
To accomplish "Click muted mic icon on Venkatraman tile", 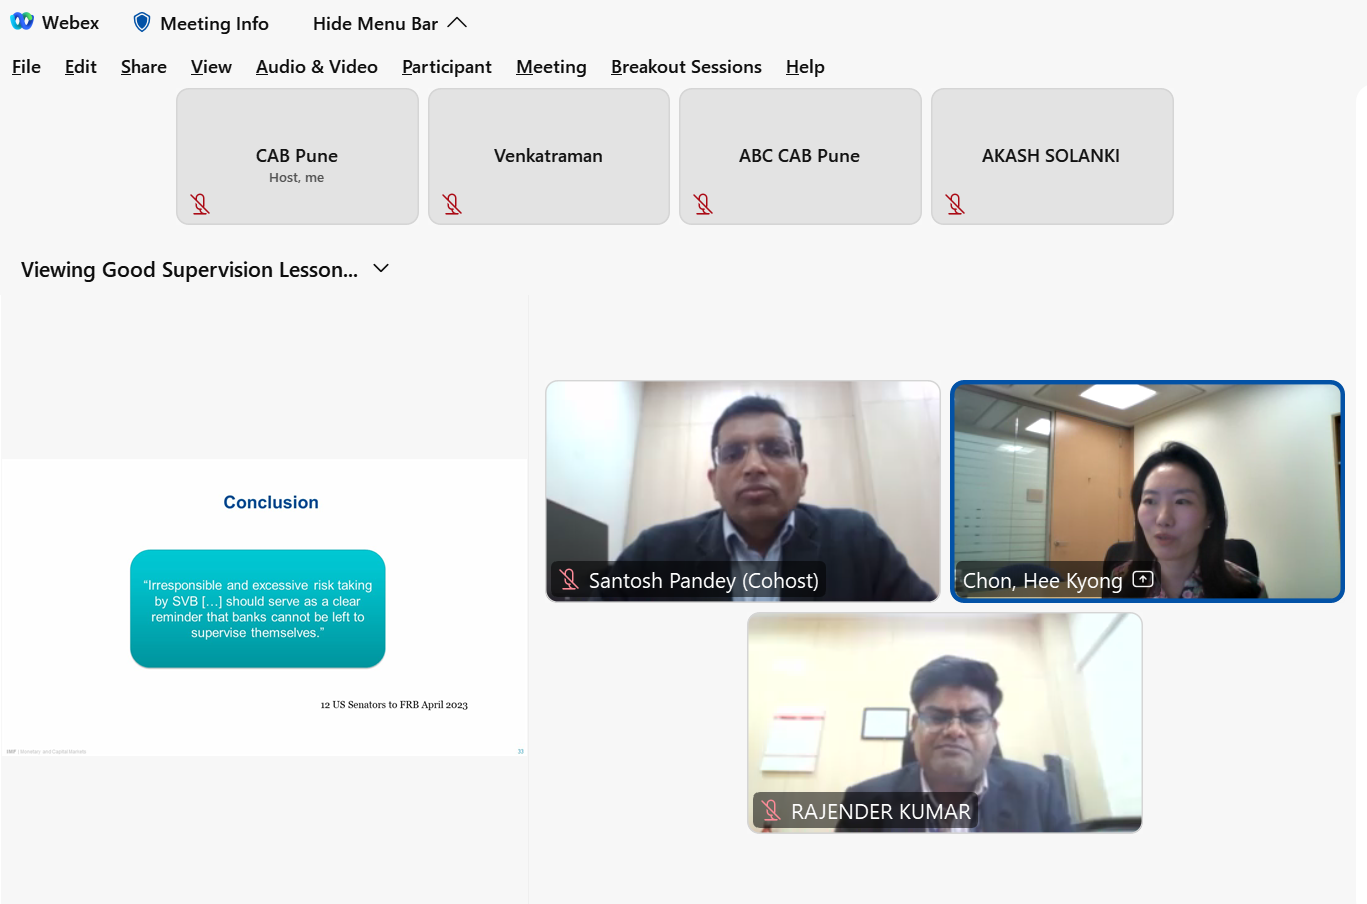I will [x=452, y=204].
